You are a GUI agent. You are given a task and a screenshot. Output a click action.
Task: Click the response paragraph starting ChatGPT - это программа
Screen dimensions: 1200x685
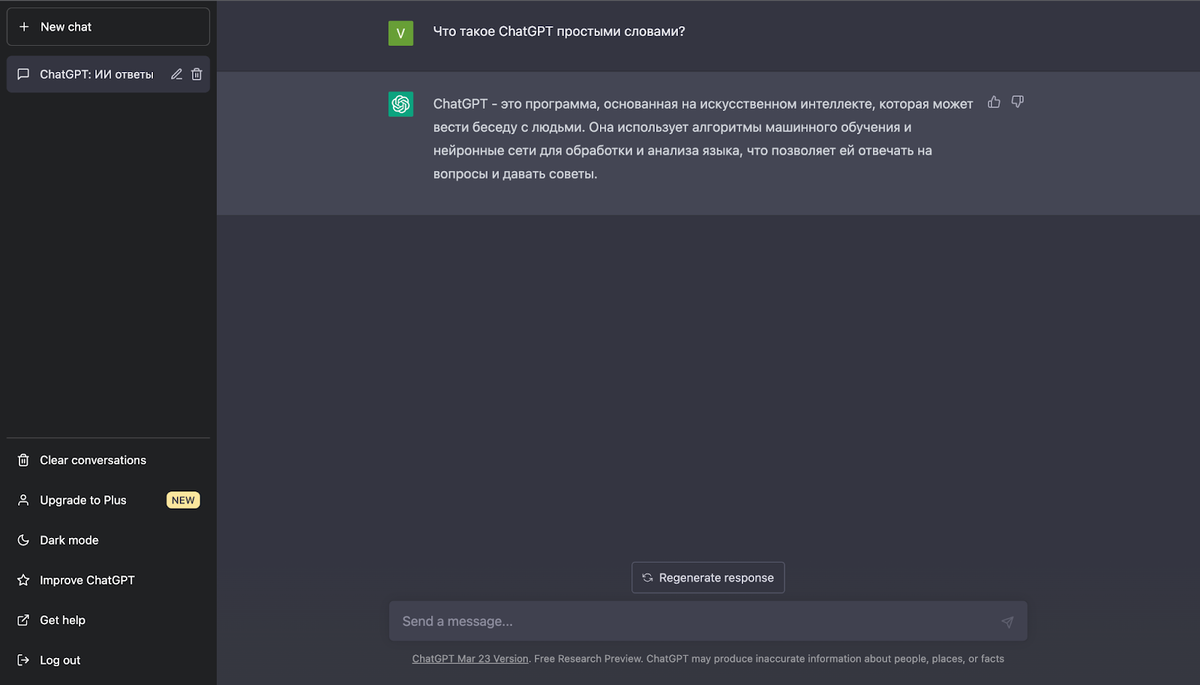coord(703,139)
